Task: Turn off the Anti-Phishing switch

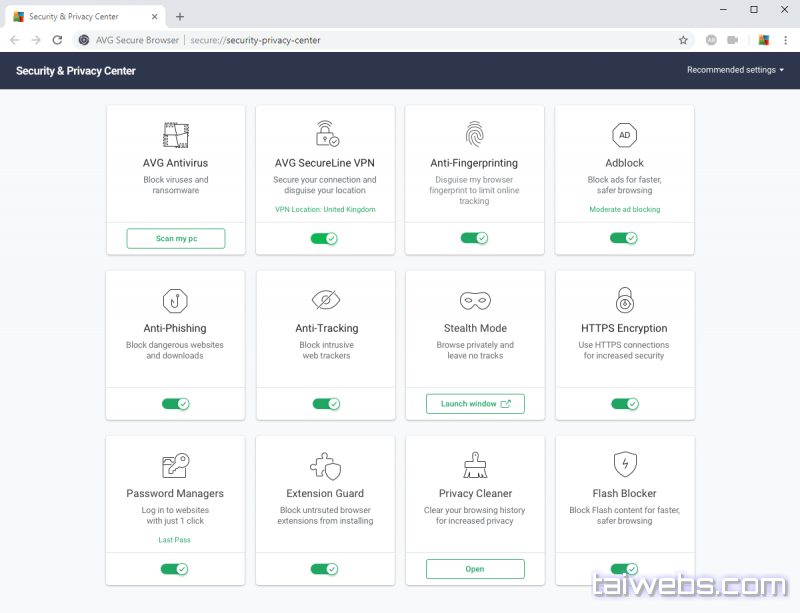Action: point(175,404)
